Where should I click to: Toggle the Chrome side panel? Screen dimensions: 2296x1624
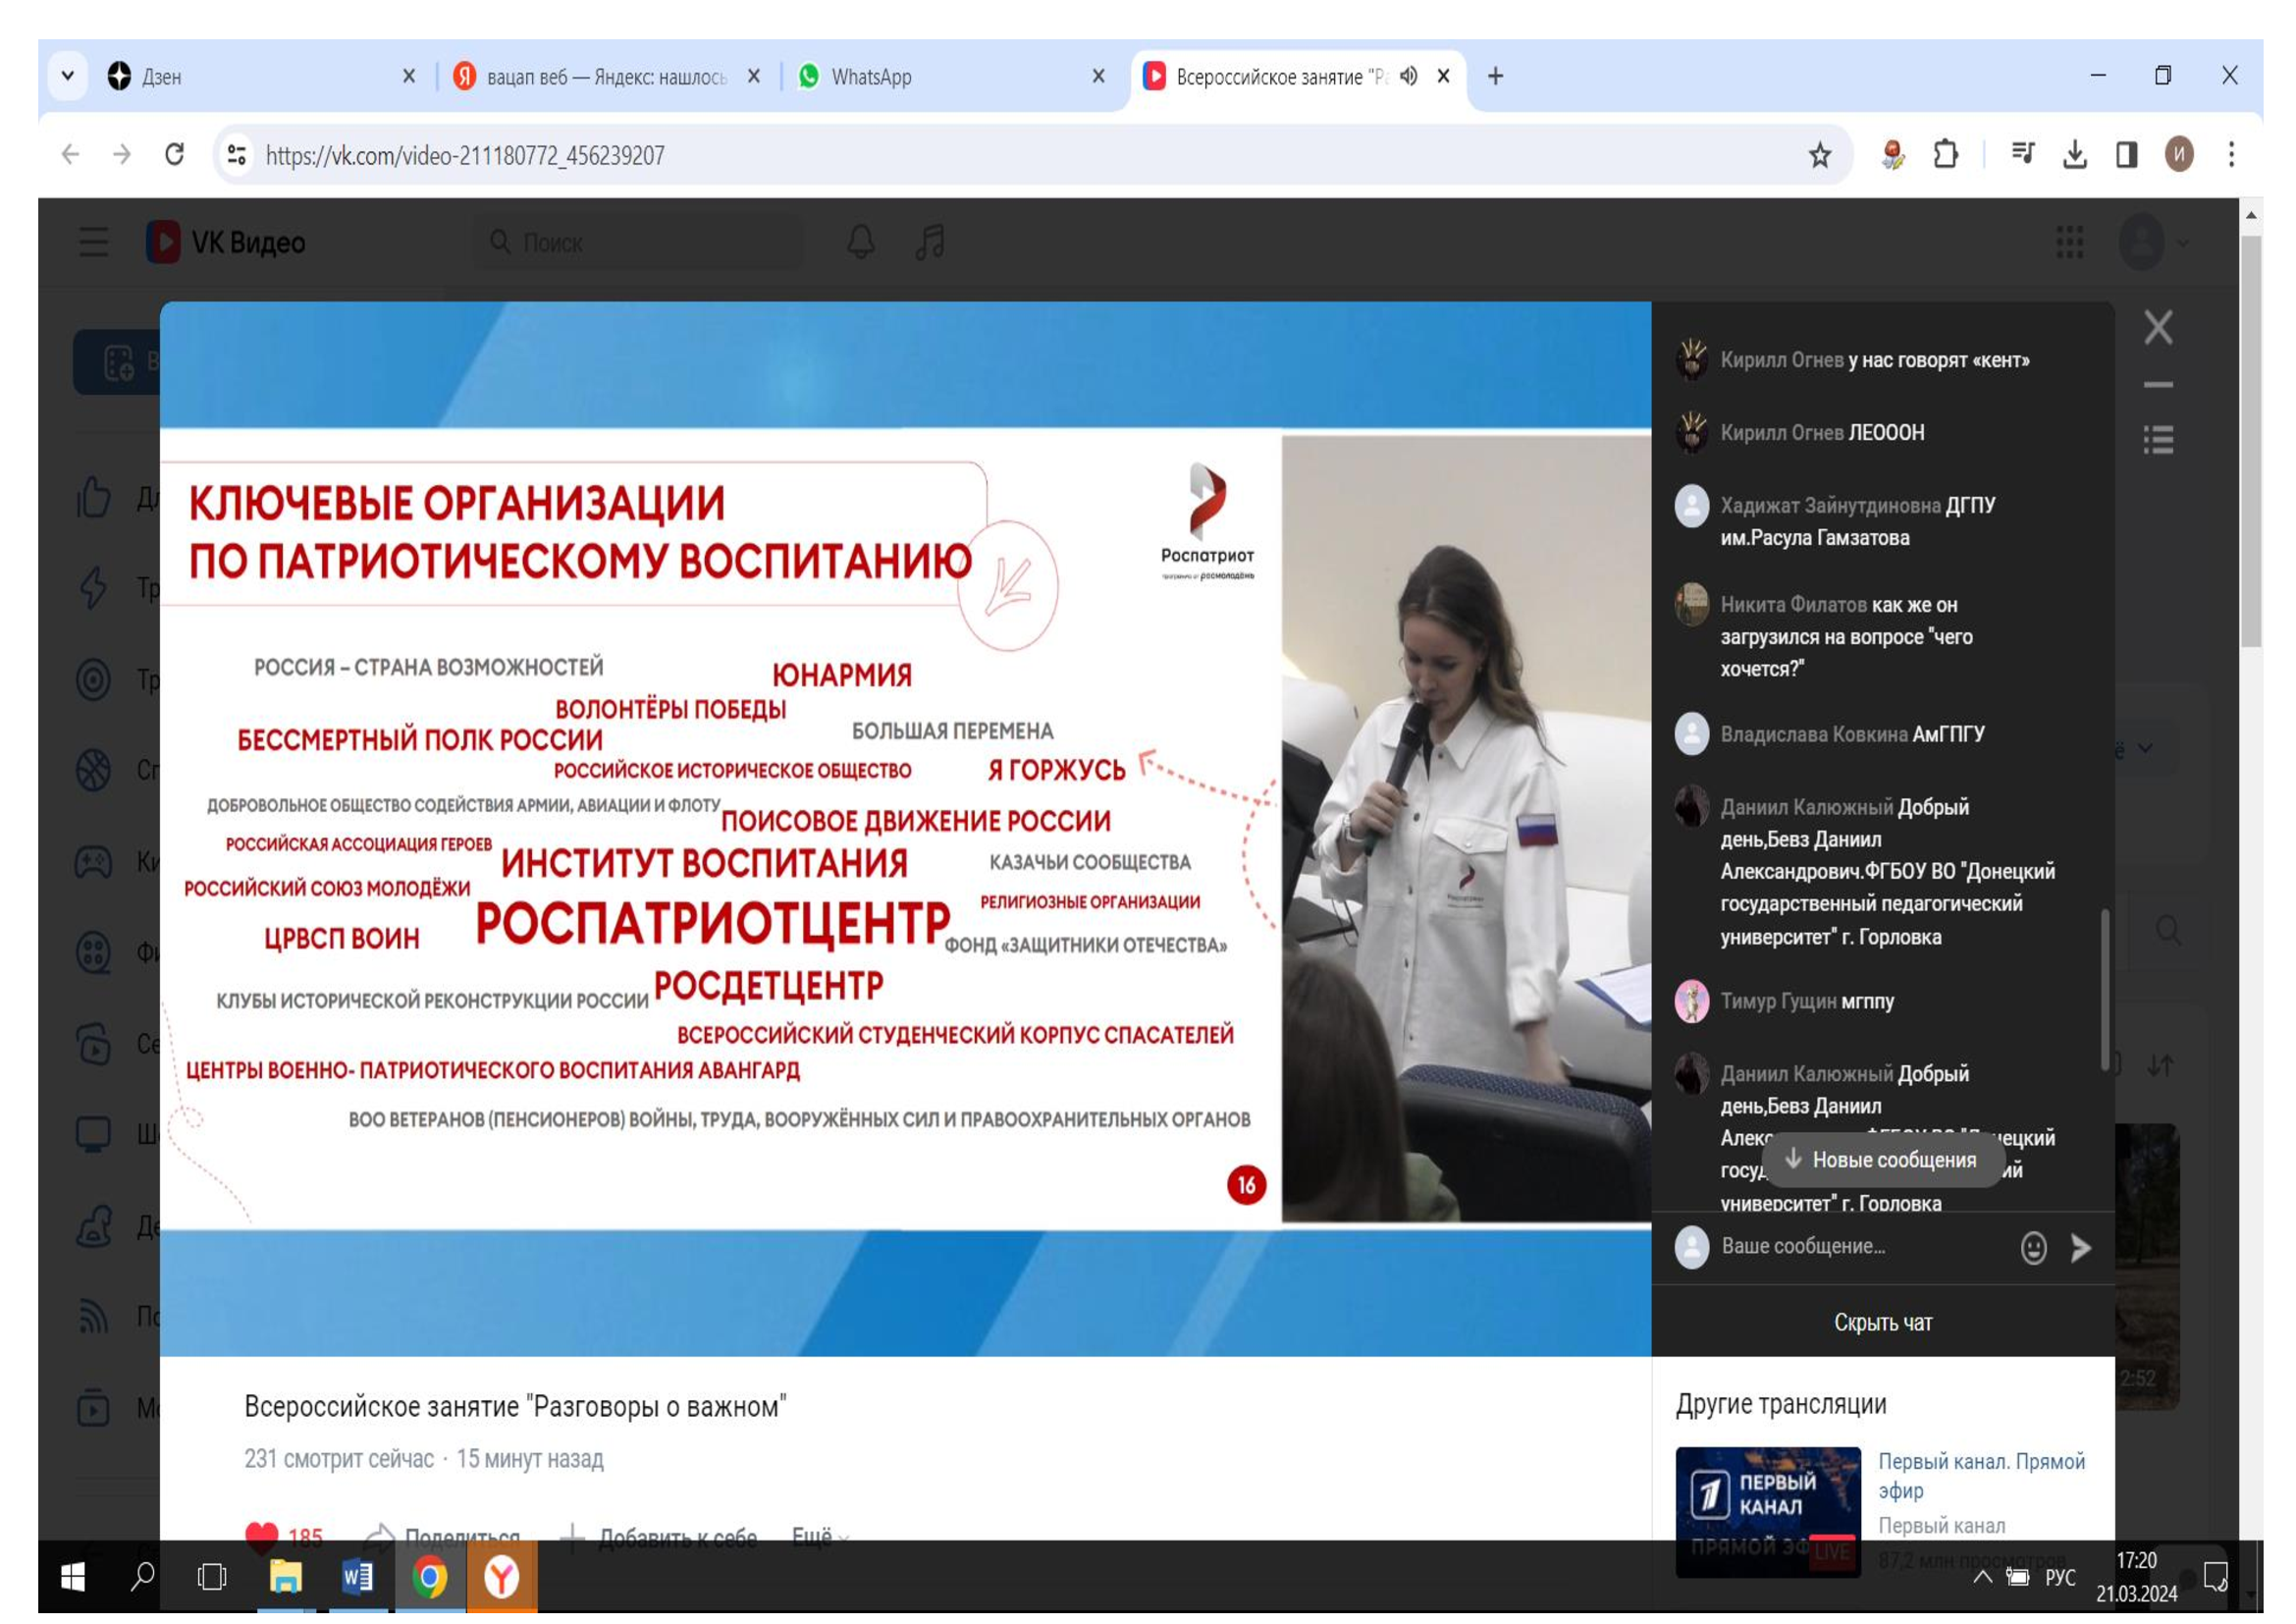coord(2126,155)
